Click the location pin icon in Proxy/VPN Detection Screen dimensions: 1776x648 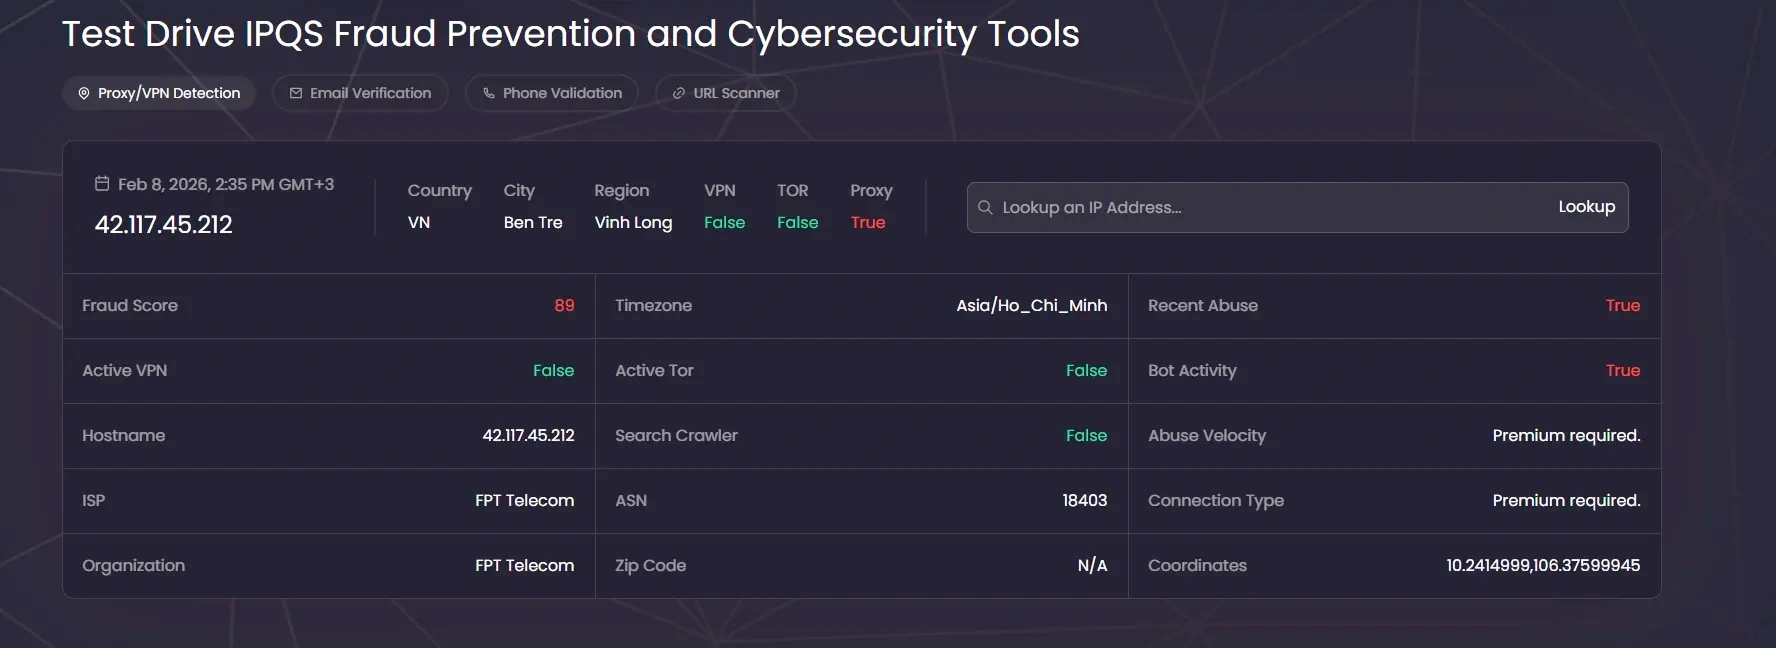pyautogui.click(x=84, y=93)
